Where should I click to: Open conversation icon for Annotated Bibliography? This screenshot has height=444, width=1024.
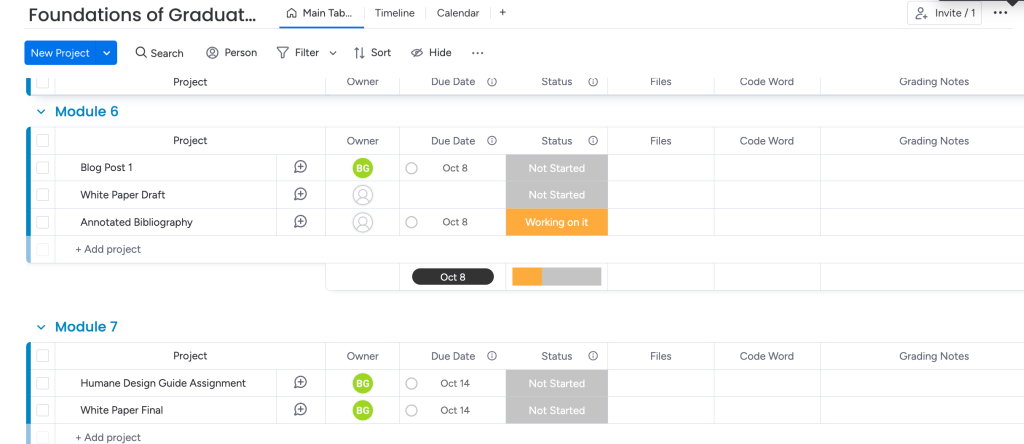point(300,222)
